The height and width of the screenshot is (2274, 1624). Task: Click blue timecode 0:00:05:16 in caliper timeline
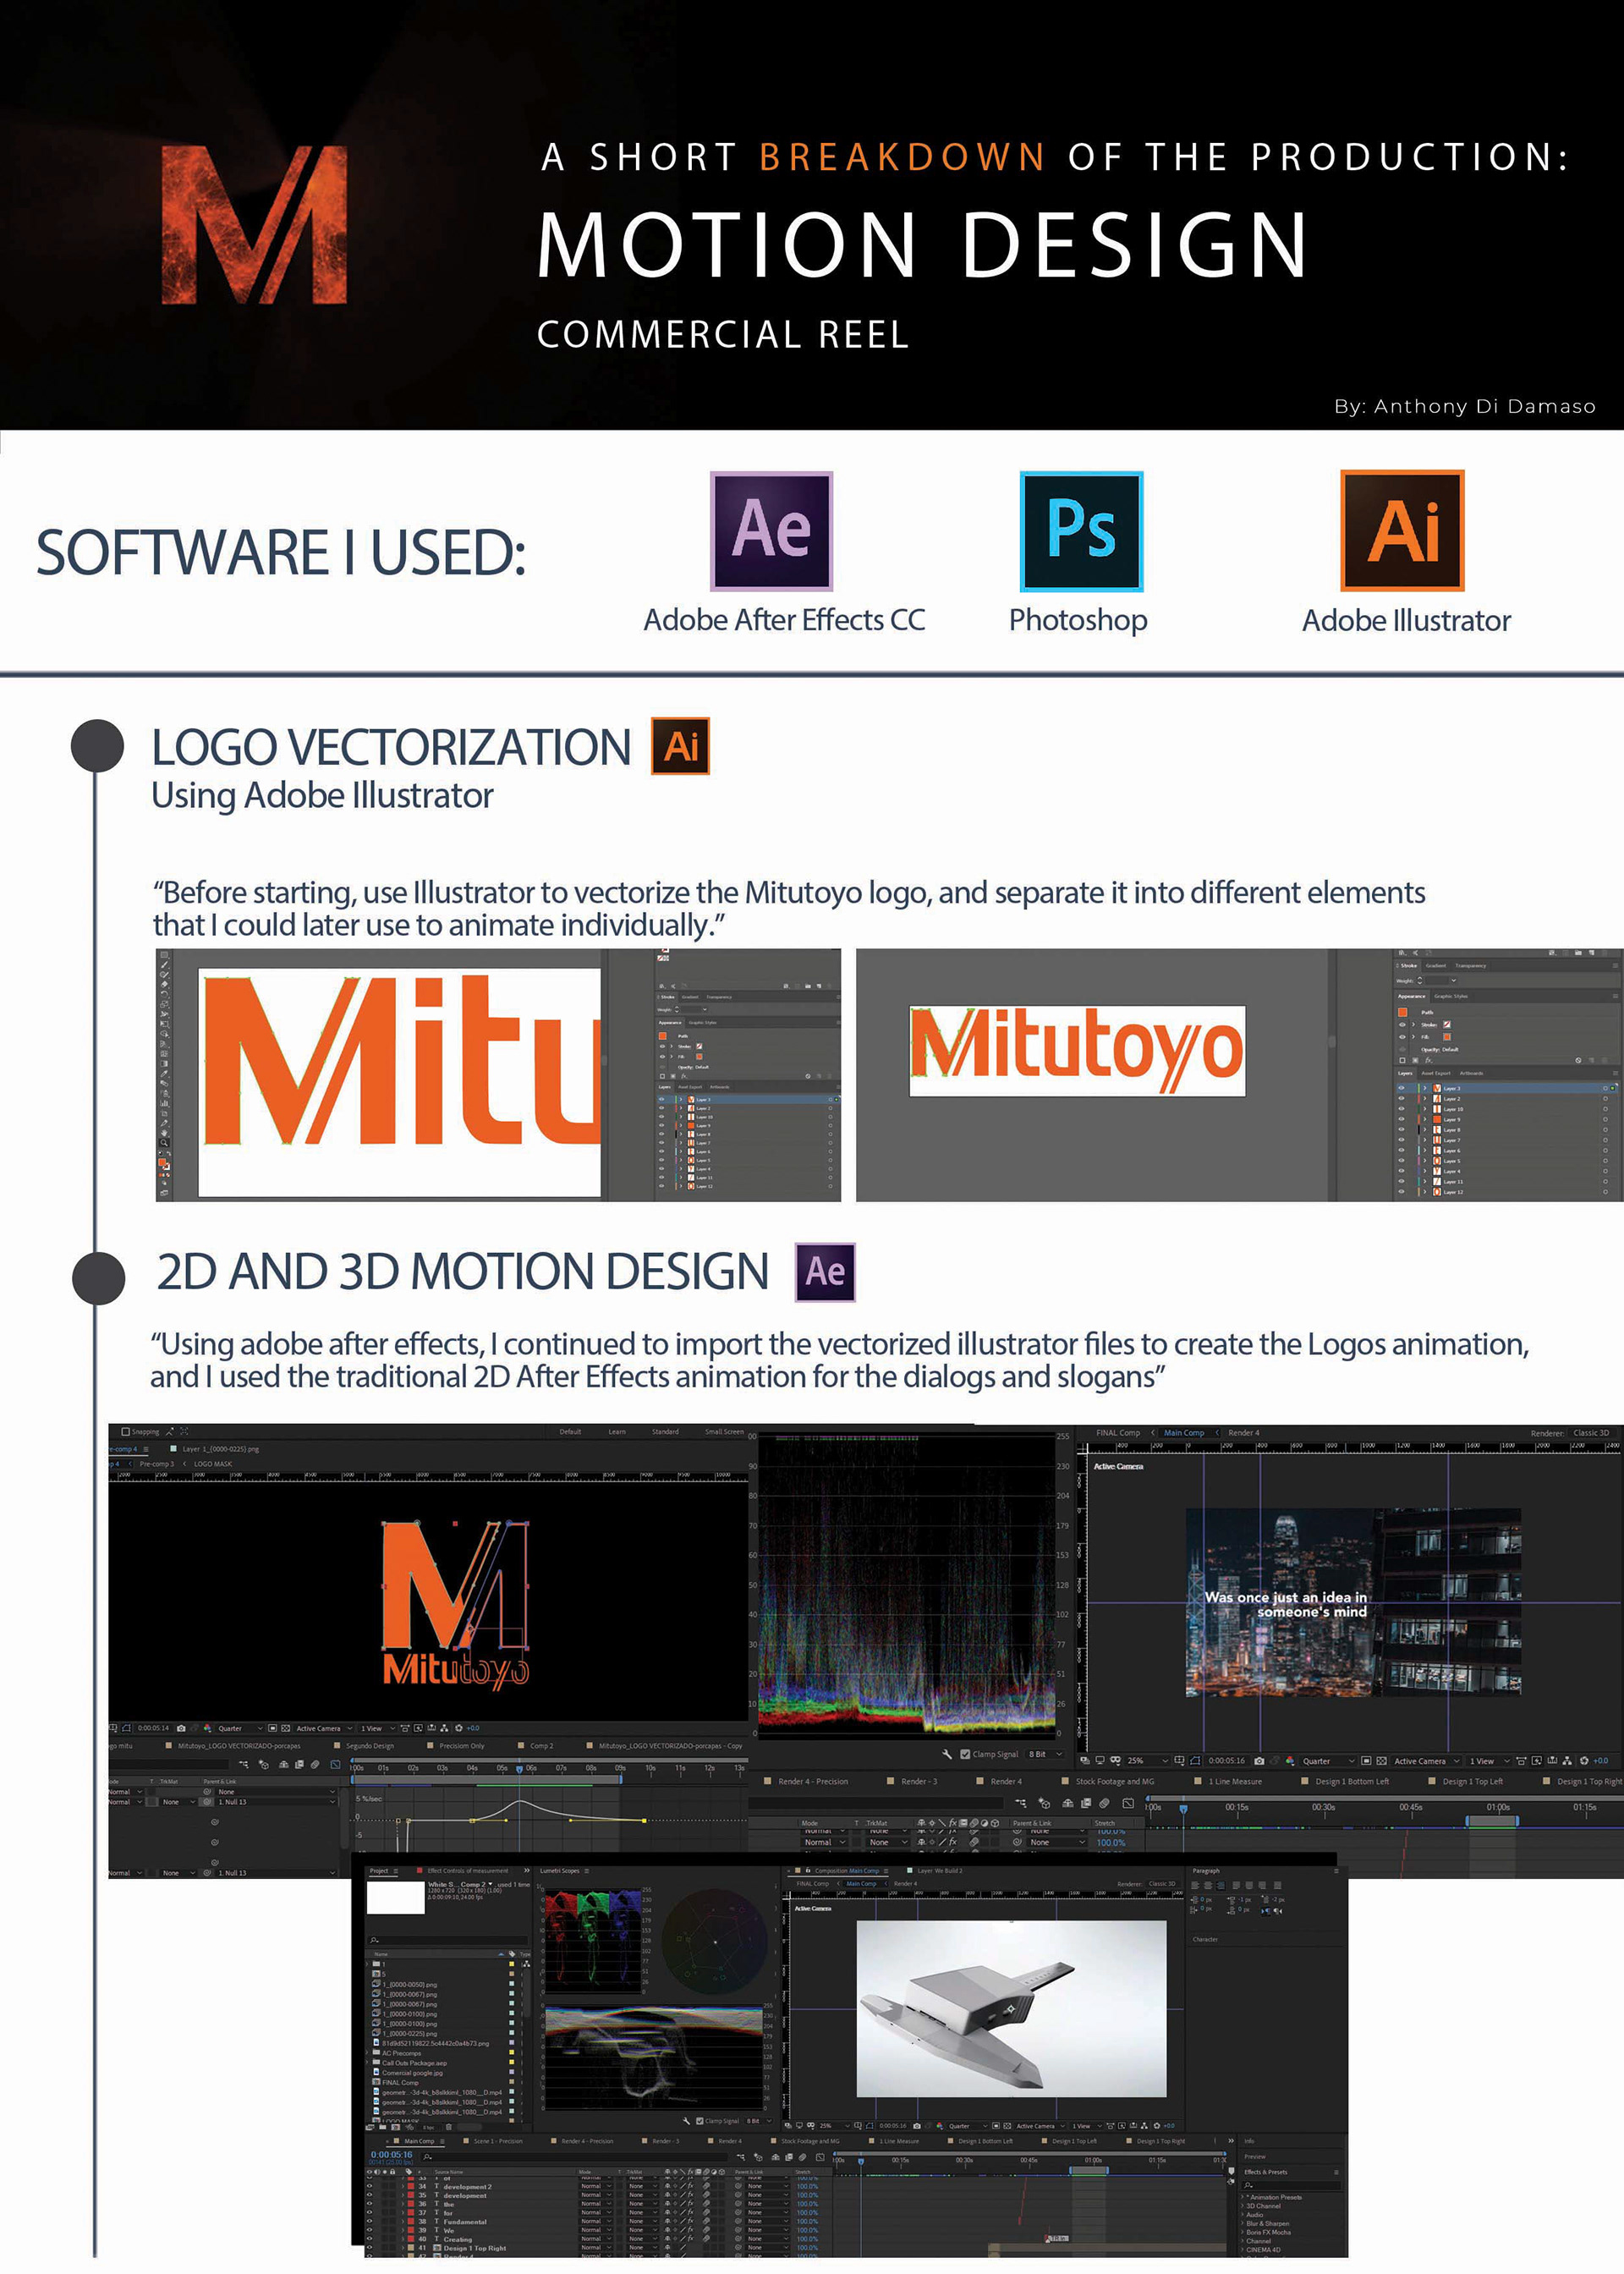point(392,2155)
